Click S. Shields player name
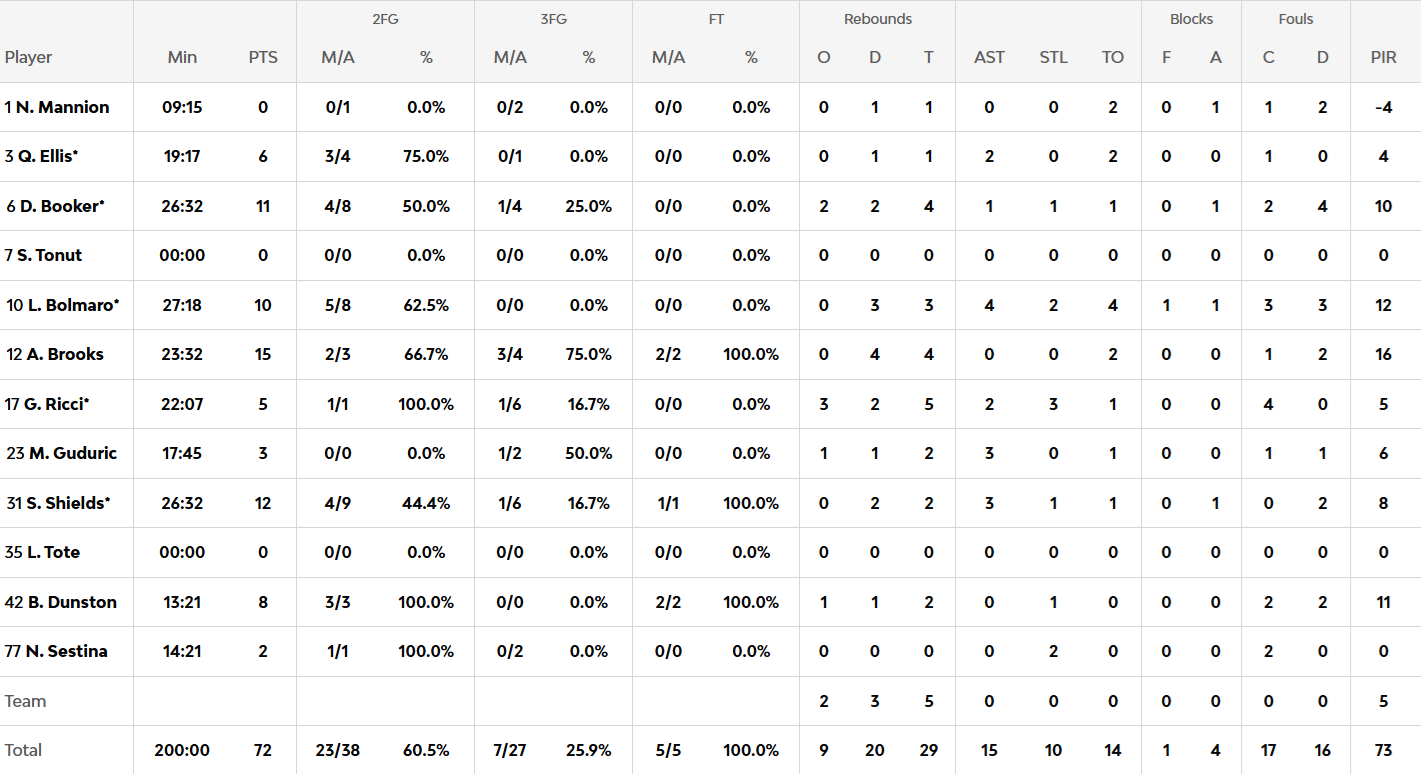This screenshot has width=1421, height=774. 65,503
